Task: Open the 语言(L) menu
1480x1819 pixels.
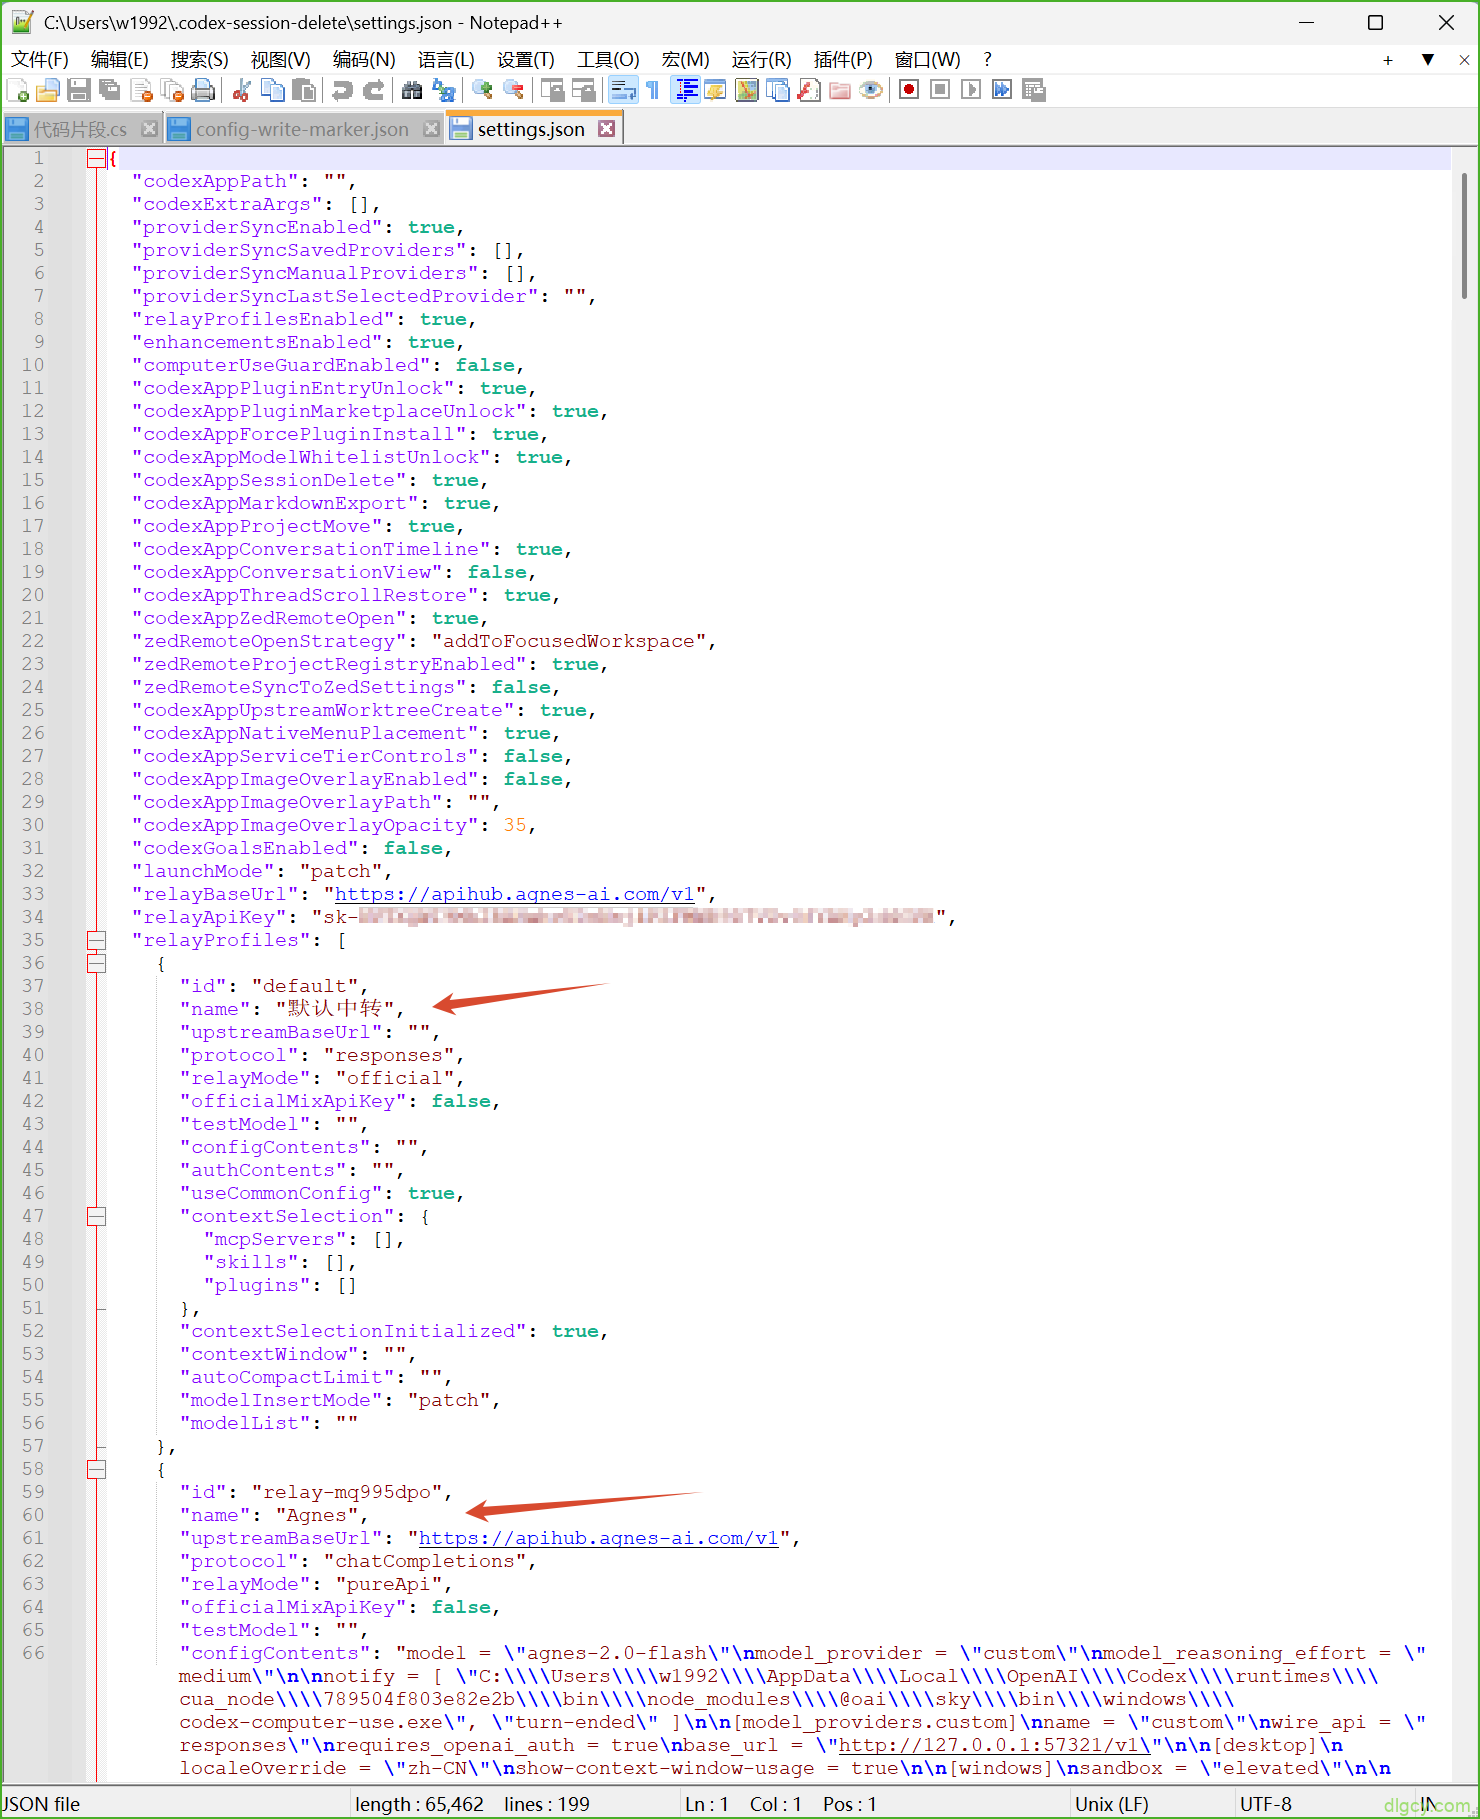Action: [x=446, y=59]
